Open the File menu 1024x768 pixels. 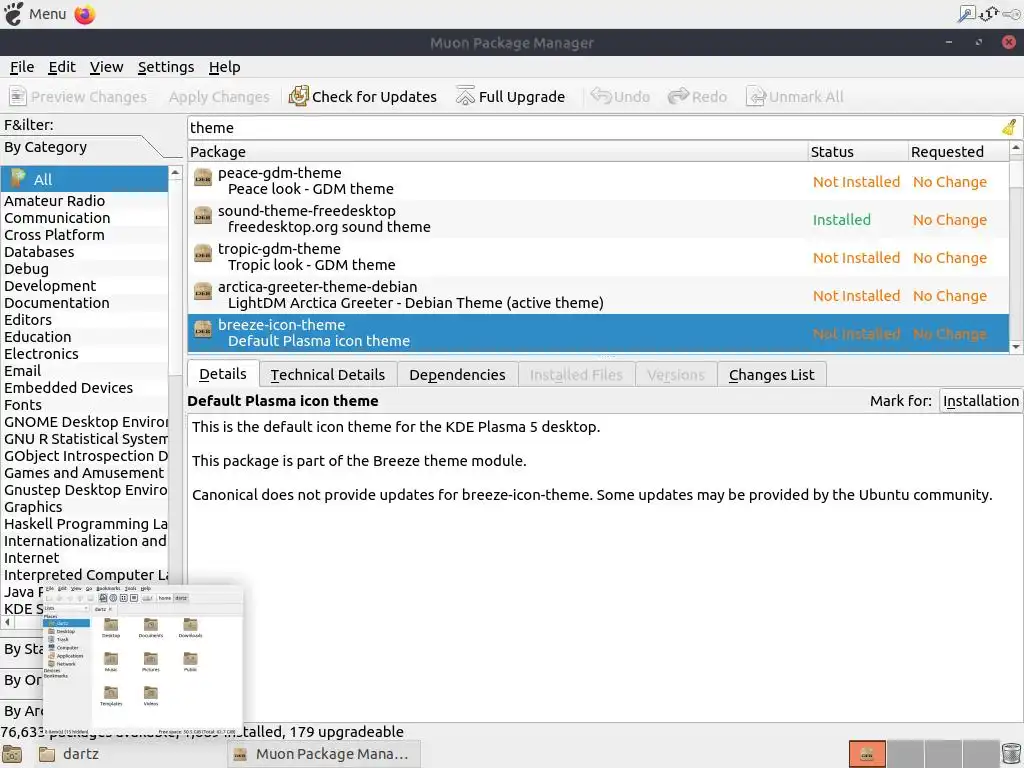[x=22, y=67]
